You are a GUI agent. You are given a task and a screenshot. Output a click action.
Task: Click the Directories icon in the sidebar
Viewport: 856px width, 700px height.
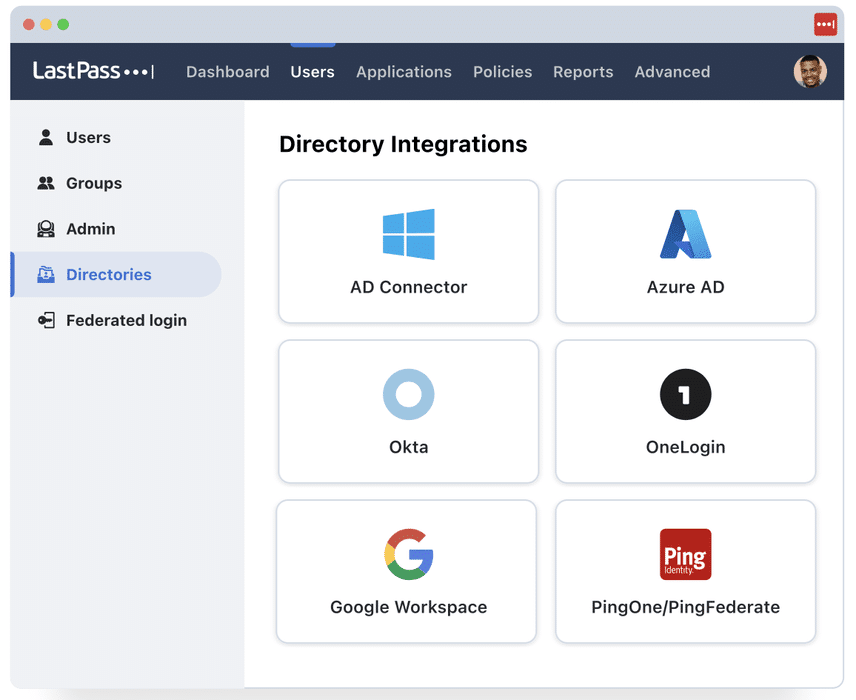point(47,274)
